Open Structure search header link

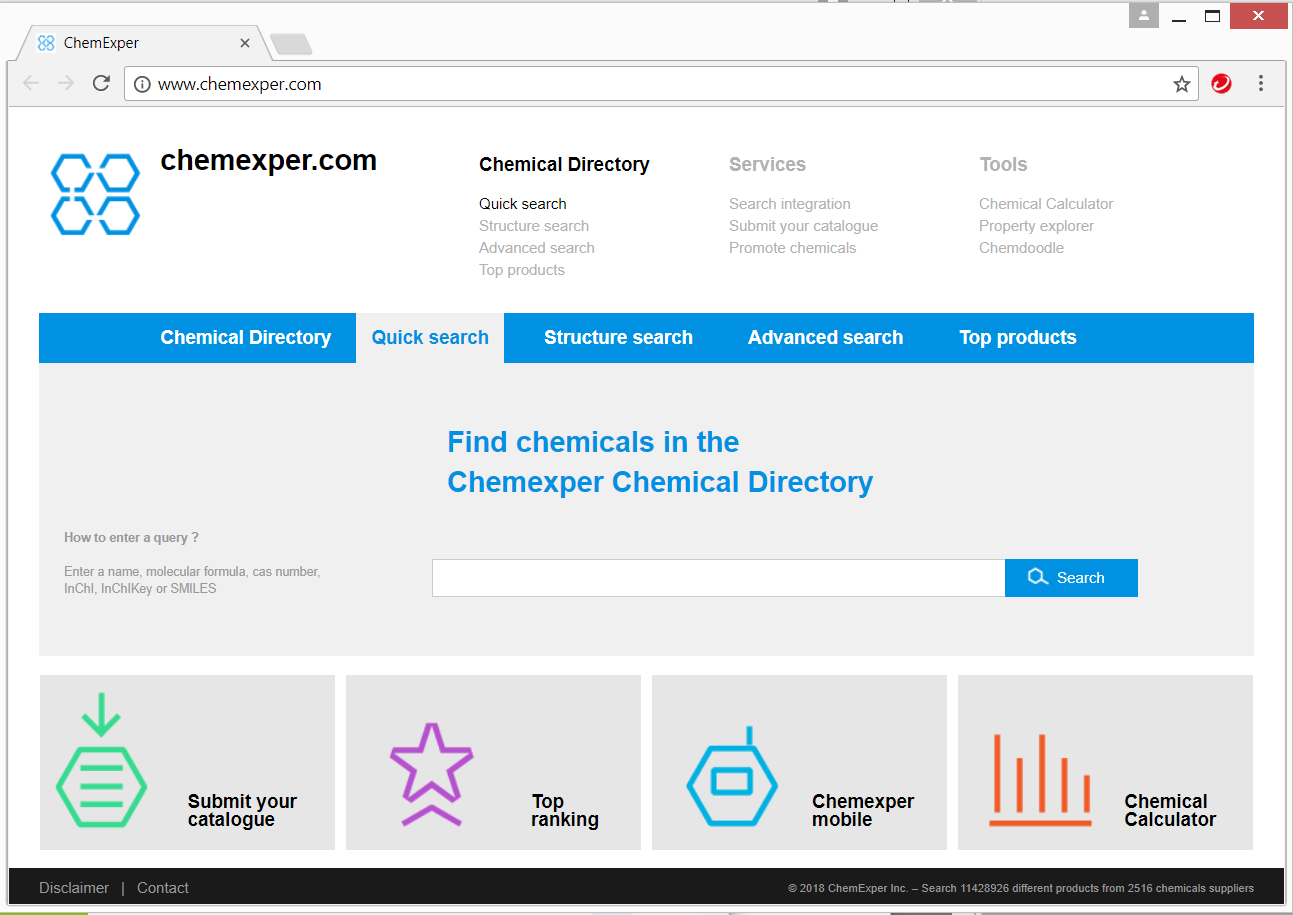[x=534, y=226]
